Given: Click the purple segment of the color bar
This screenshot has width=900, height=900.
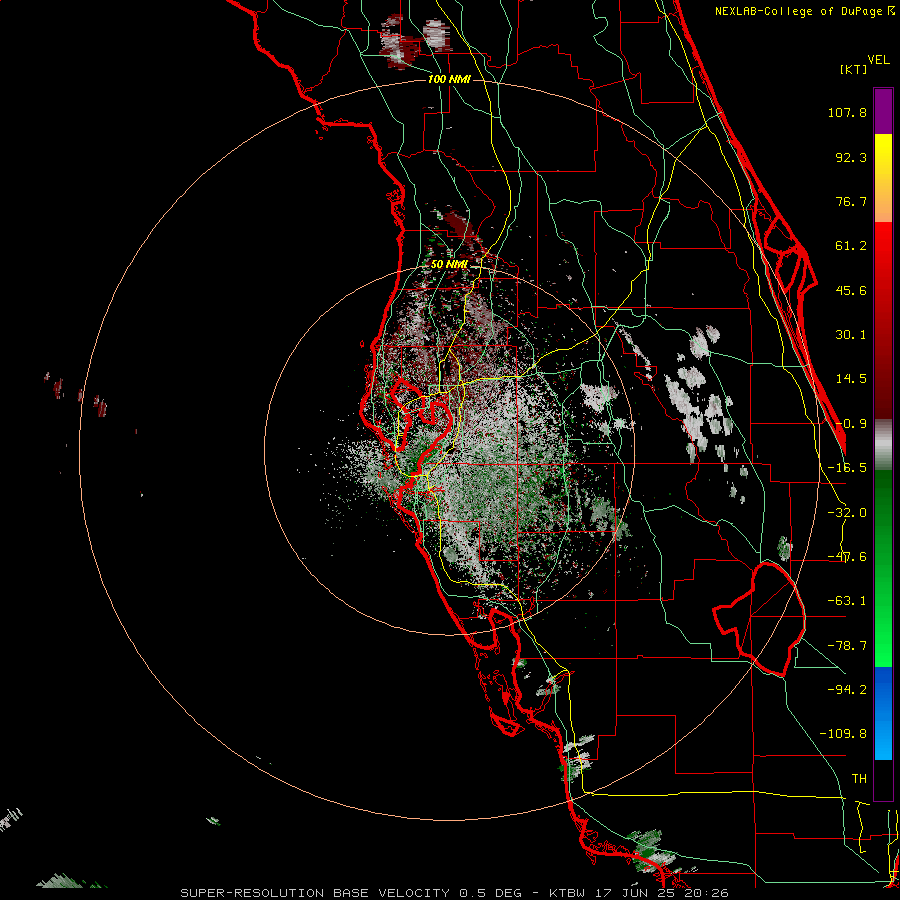Looking at the screenshot, I should [883, 111].
